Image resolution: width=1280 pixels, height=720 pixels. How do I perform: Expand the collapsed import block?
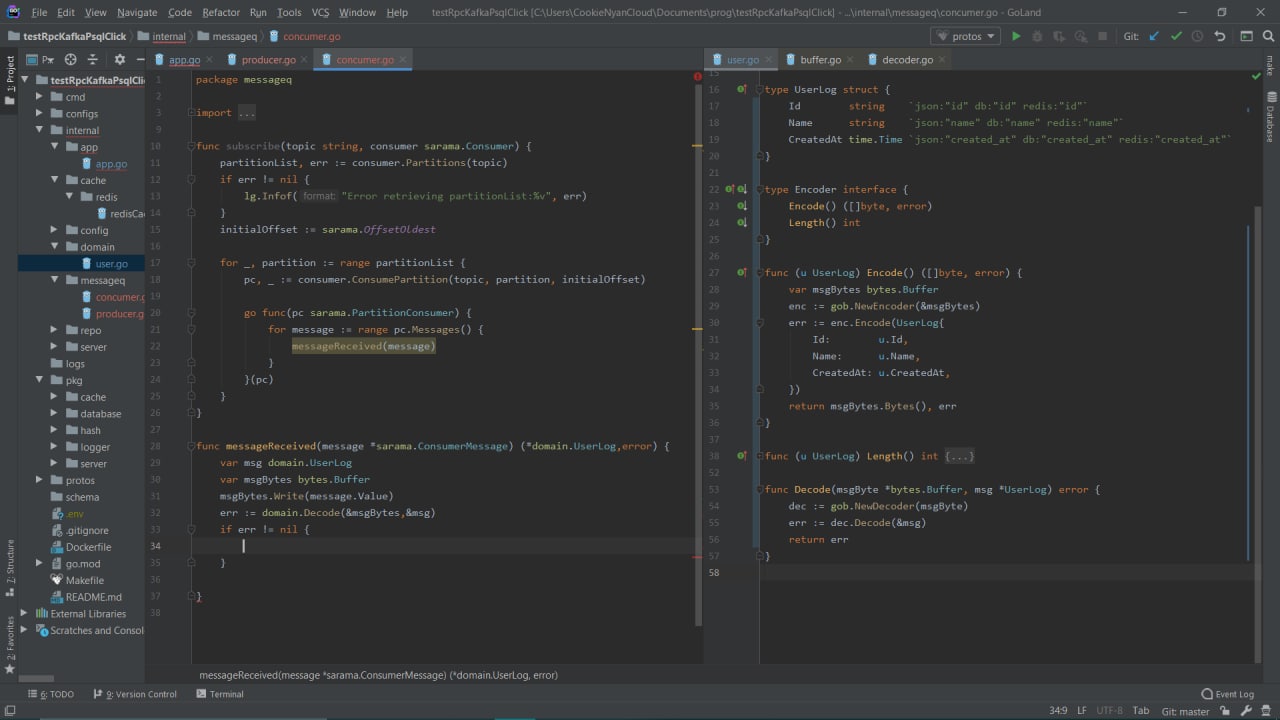tap(246, 113)
